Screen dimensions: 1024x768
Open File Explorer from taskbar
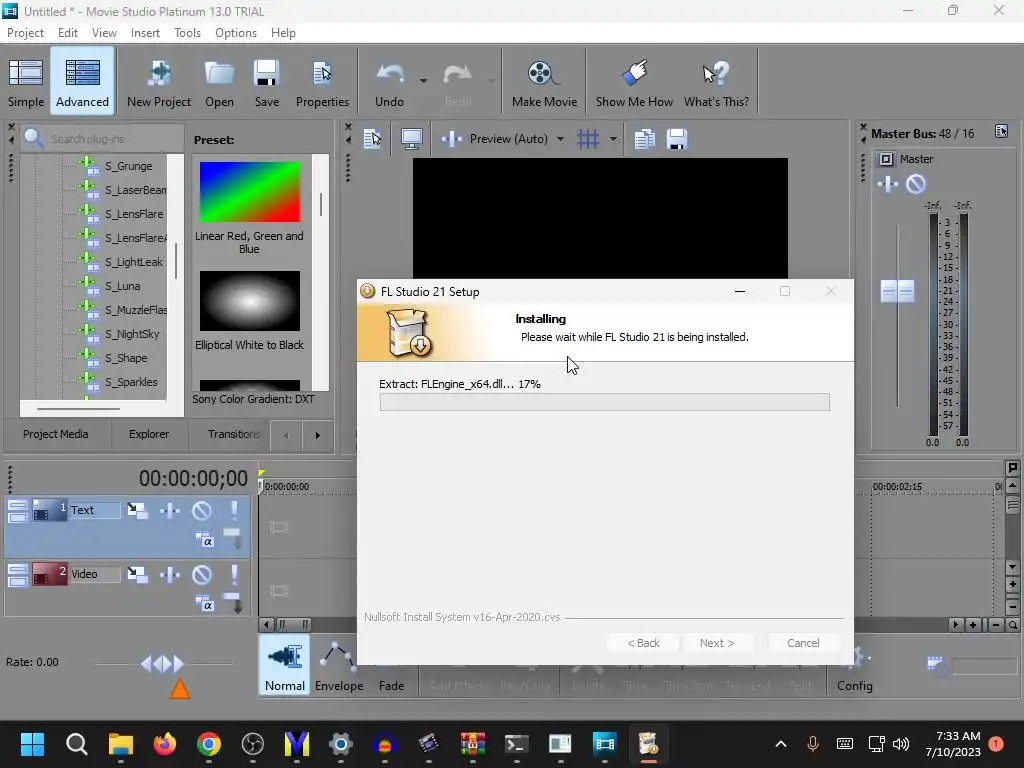[121, 744]
